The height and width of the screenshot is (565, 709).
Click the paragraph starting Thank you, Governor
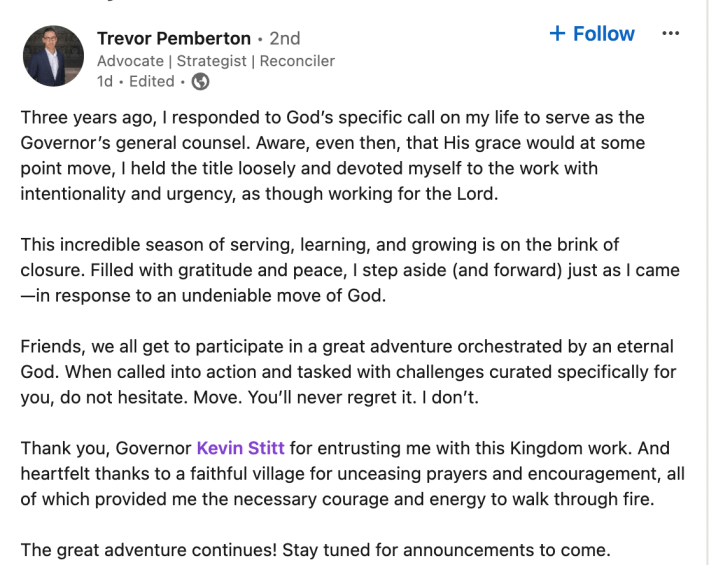click(x=353, y=474)
